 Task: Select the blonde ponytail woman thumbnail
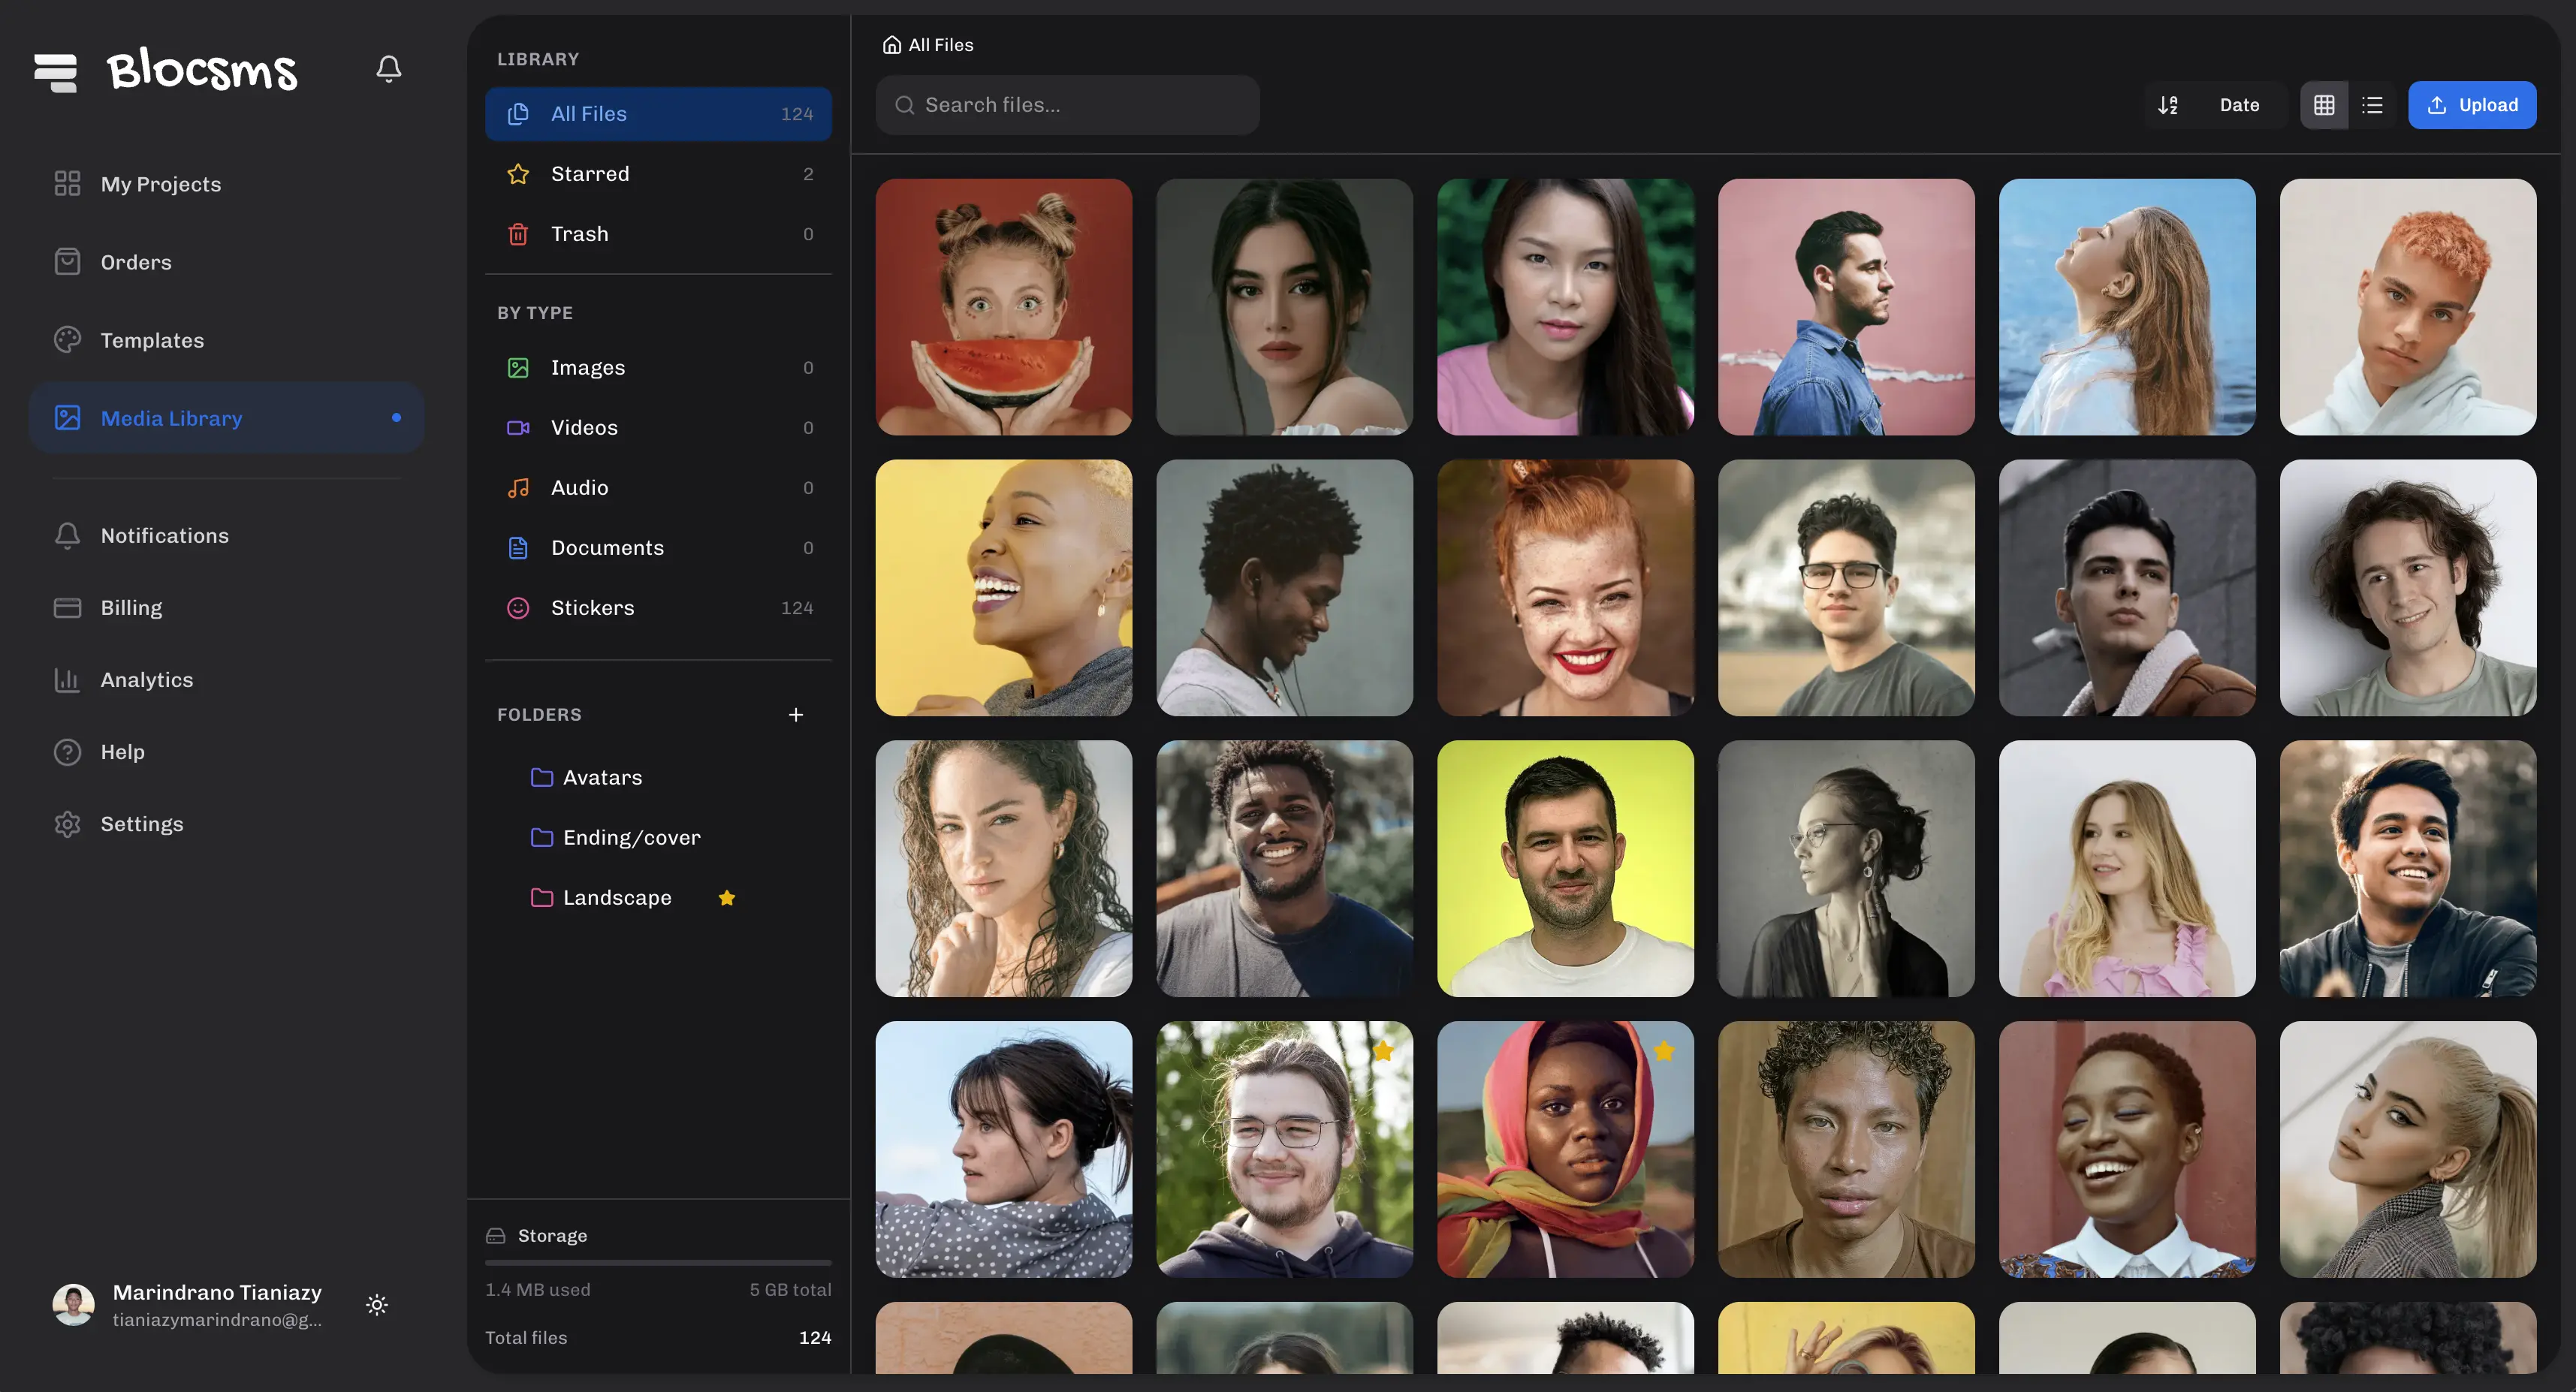[x=2408, y=1149]
